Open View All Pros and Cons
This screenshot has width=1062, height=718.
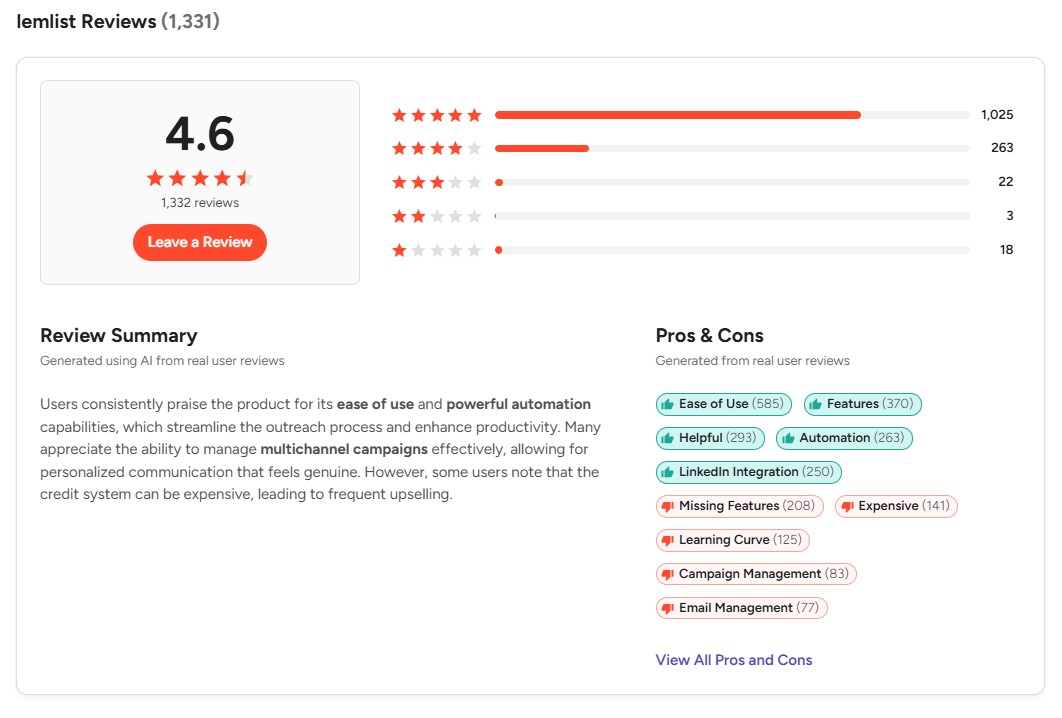point(734,660)
